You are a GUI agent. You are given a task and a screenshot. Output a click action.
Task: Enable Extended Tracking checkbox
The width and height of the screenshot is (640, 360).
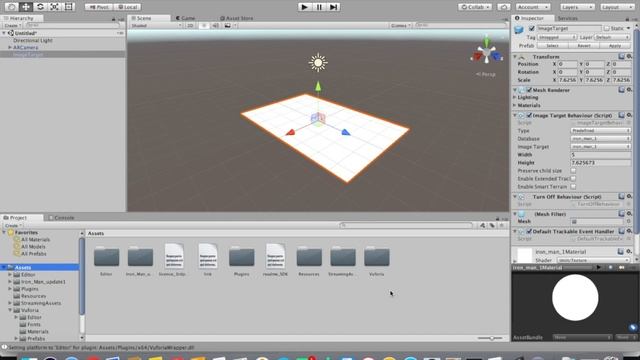(573, 178)
